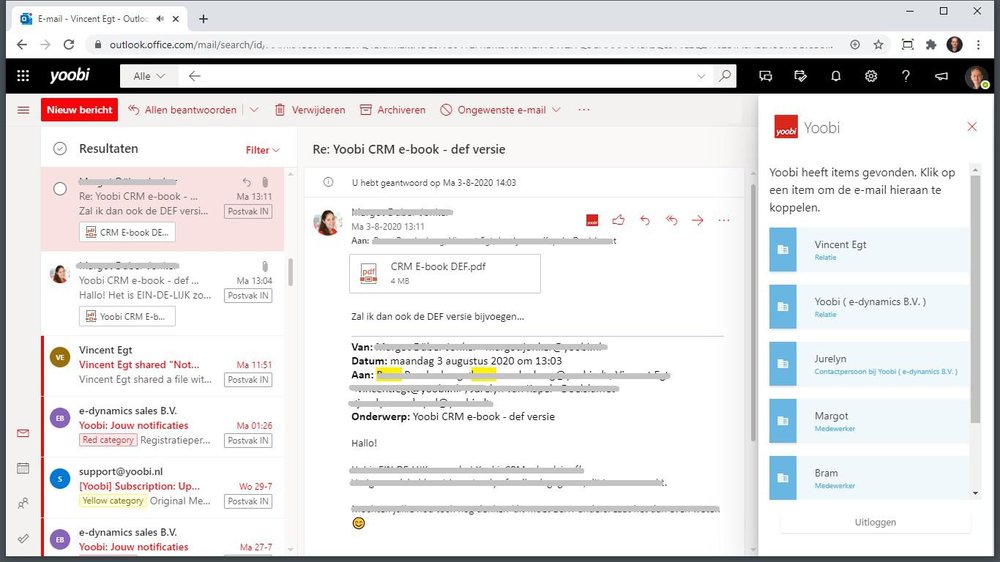The width and height of the screenshot is (1000, 562).
Task: Reply using the single arrow icon in the message
Action: coord(645,220)
